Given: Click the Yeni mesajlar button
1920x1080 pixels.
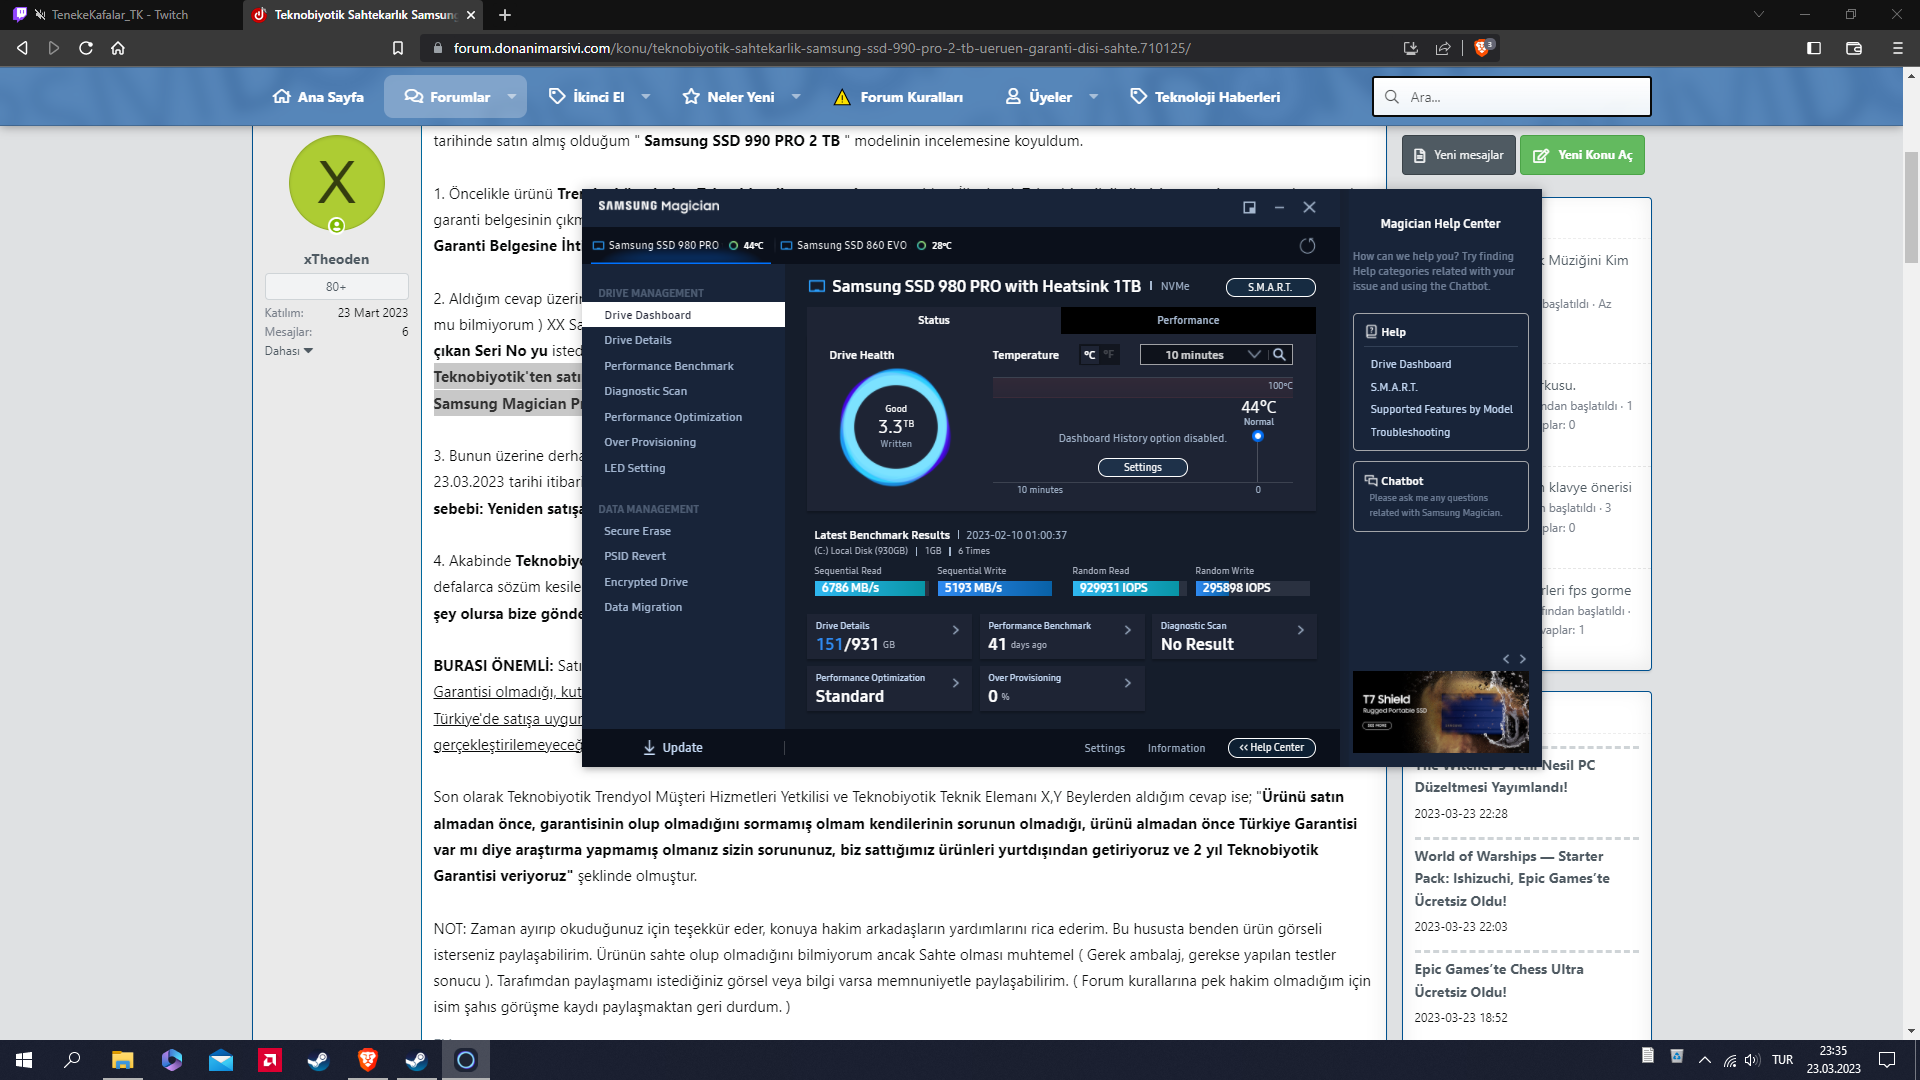Looking at the screenshot, I should click(x=1458, y=155).
